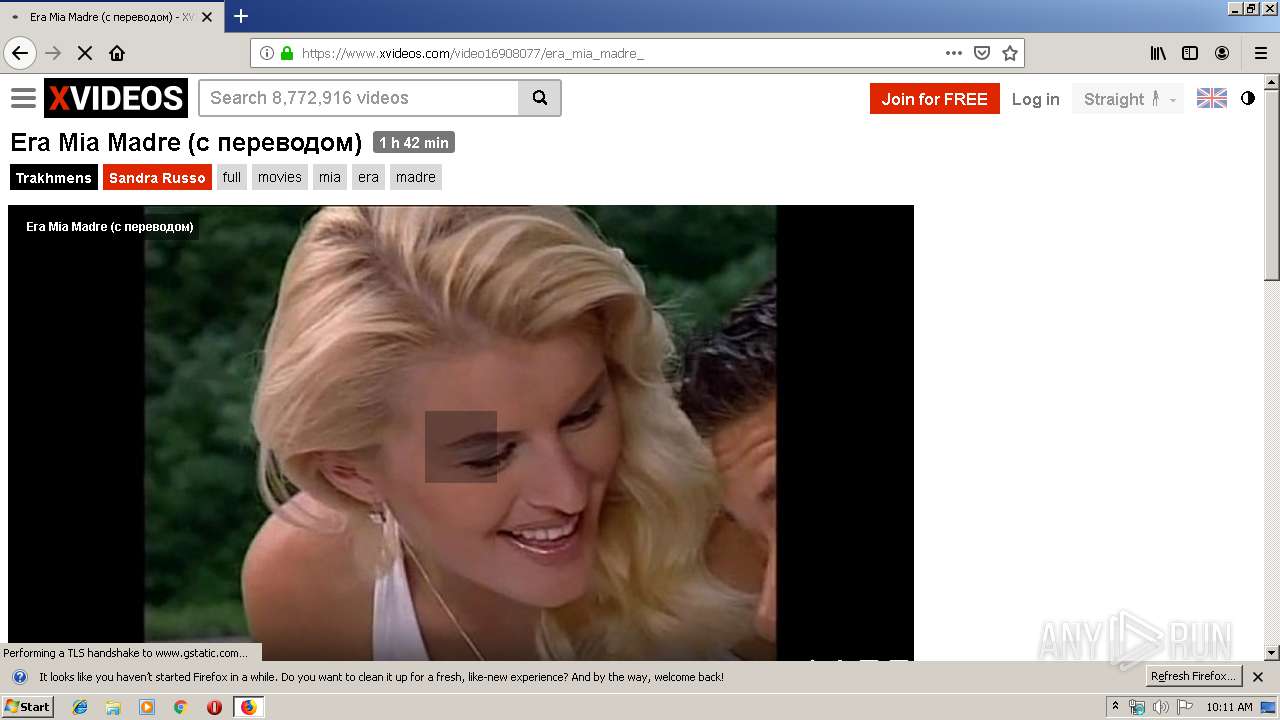This screenshot has height=720, width=1280.
Task: Close the Era Mia Madre tab
Action: [207, 17]
